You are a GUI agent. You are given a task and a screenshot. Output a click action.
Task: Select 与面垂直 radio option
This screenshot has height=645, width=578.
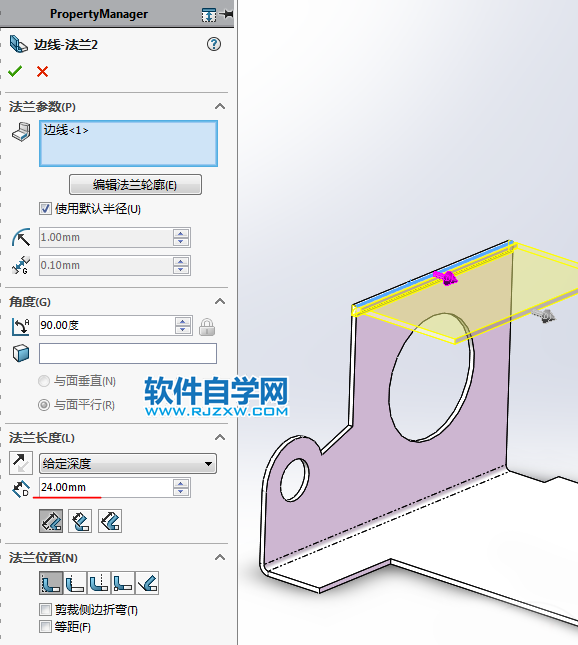[x=44, y=381]
